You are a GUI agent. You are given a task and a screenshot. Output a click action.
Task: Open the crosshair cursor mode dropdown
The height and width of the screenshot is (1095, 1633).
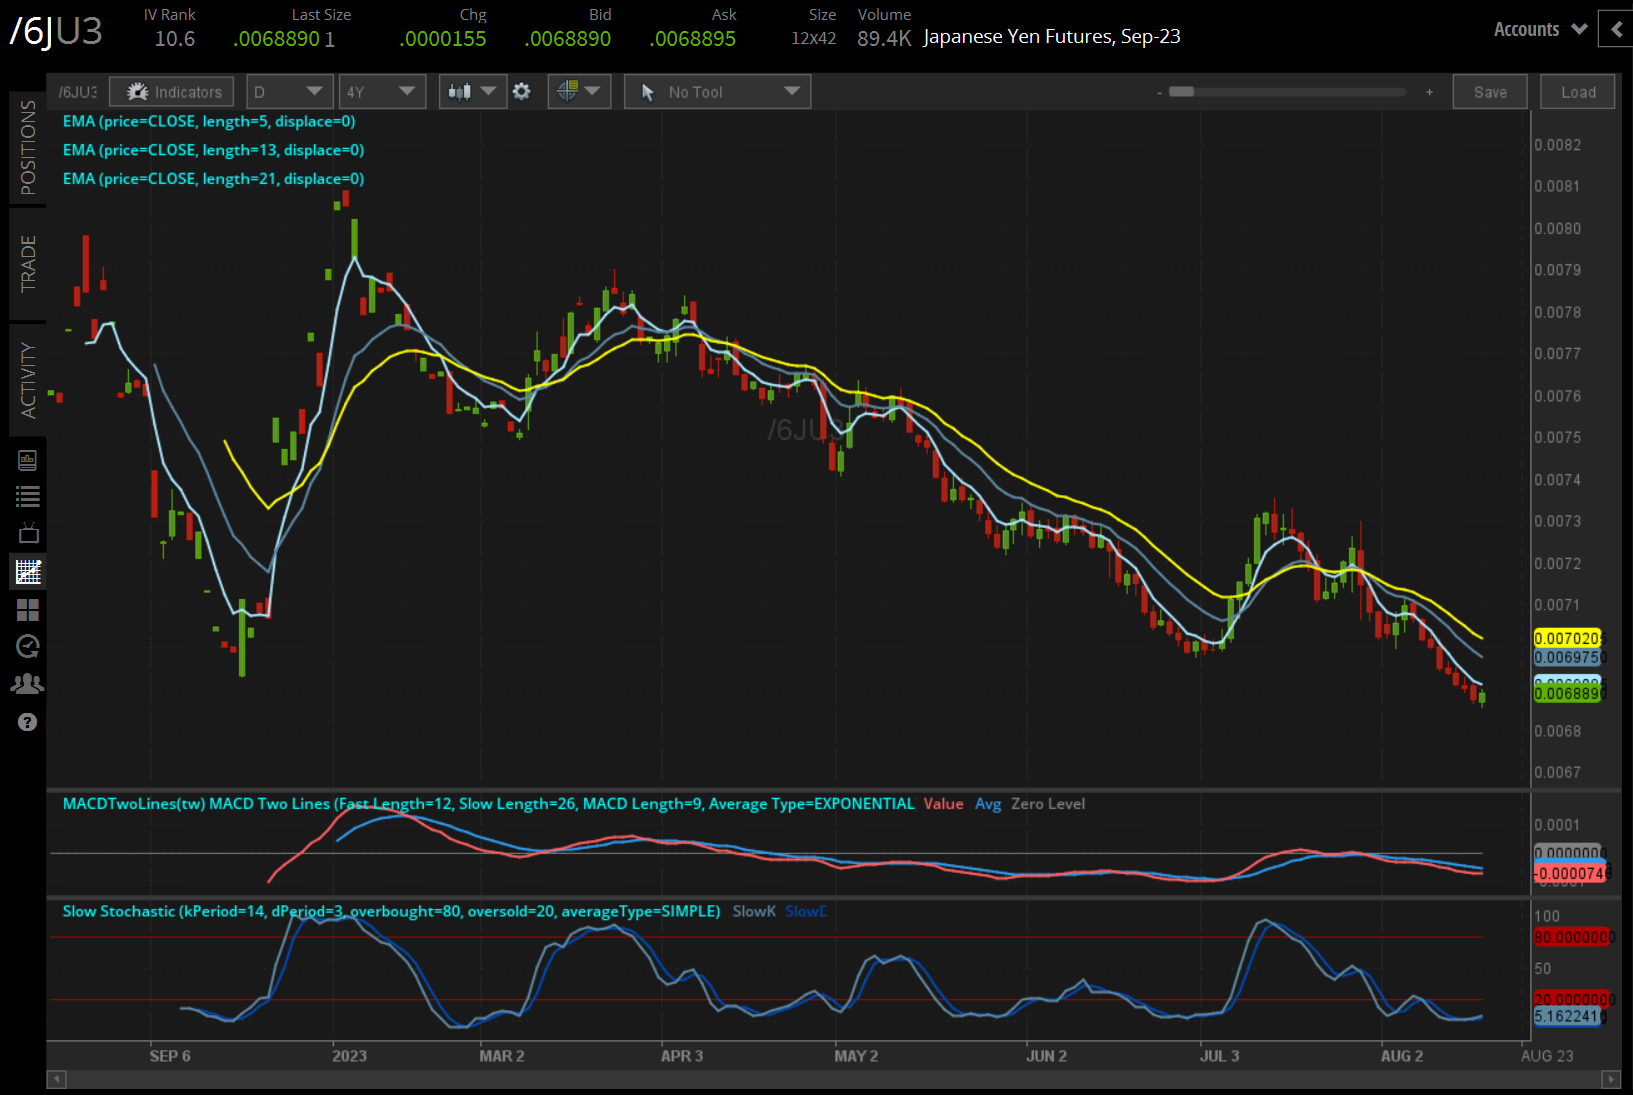pos(579,92)
